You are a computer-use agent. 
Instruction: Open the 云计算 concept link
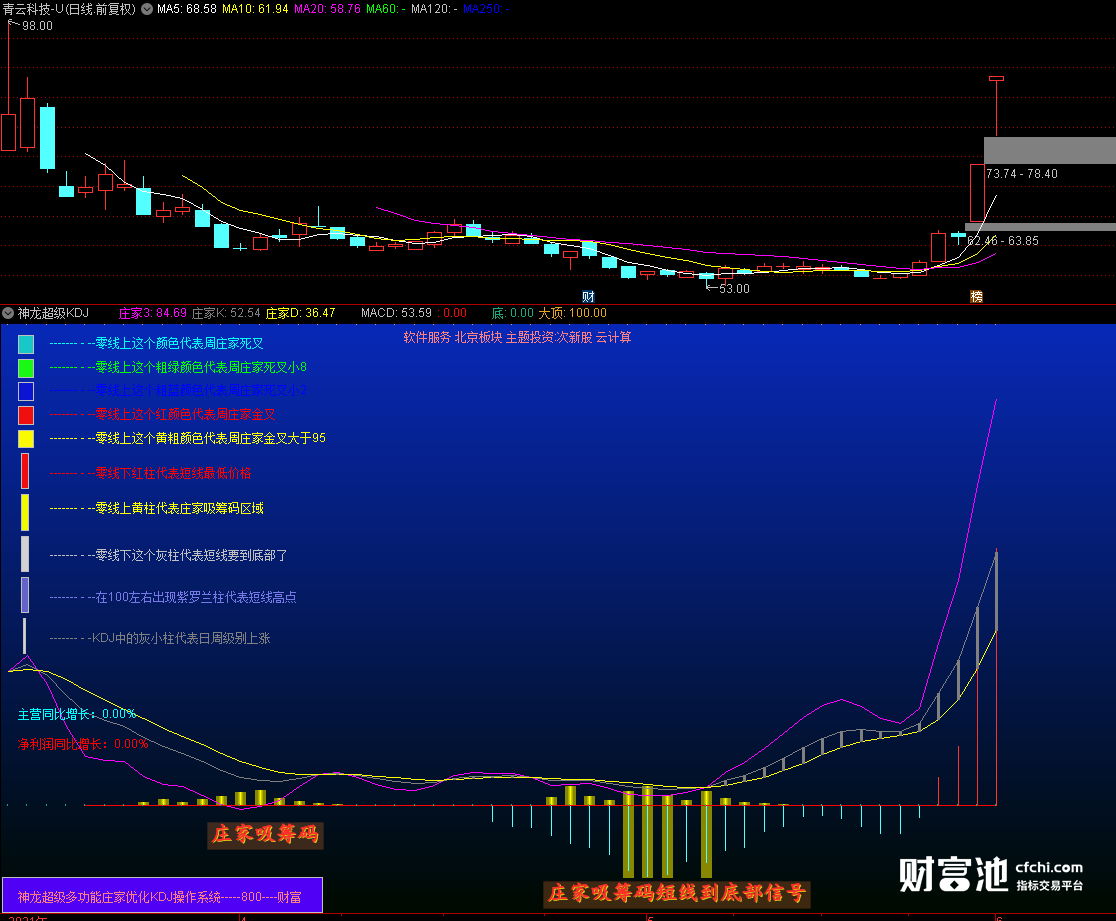pos(614,337)
